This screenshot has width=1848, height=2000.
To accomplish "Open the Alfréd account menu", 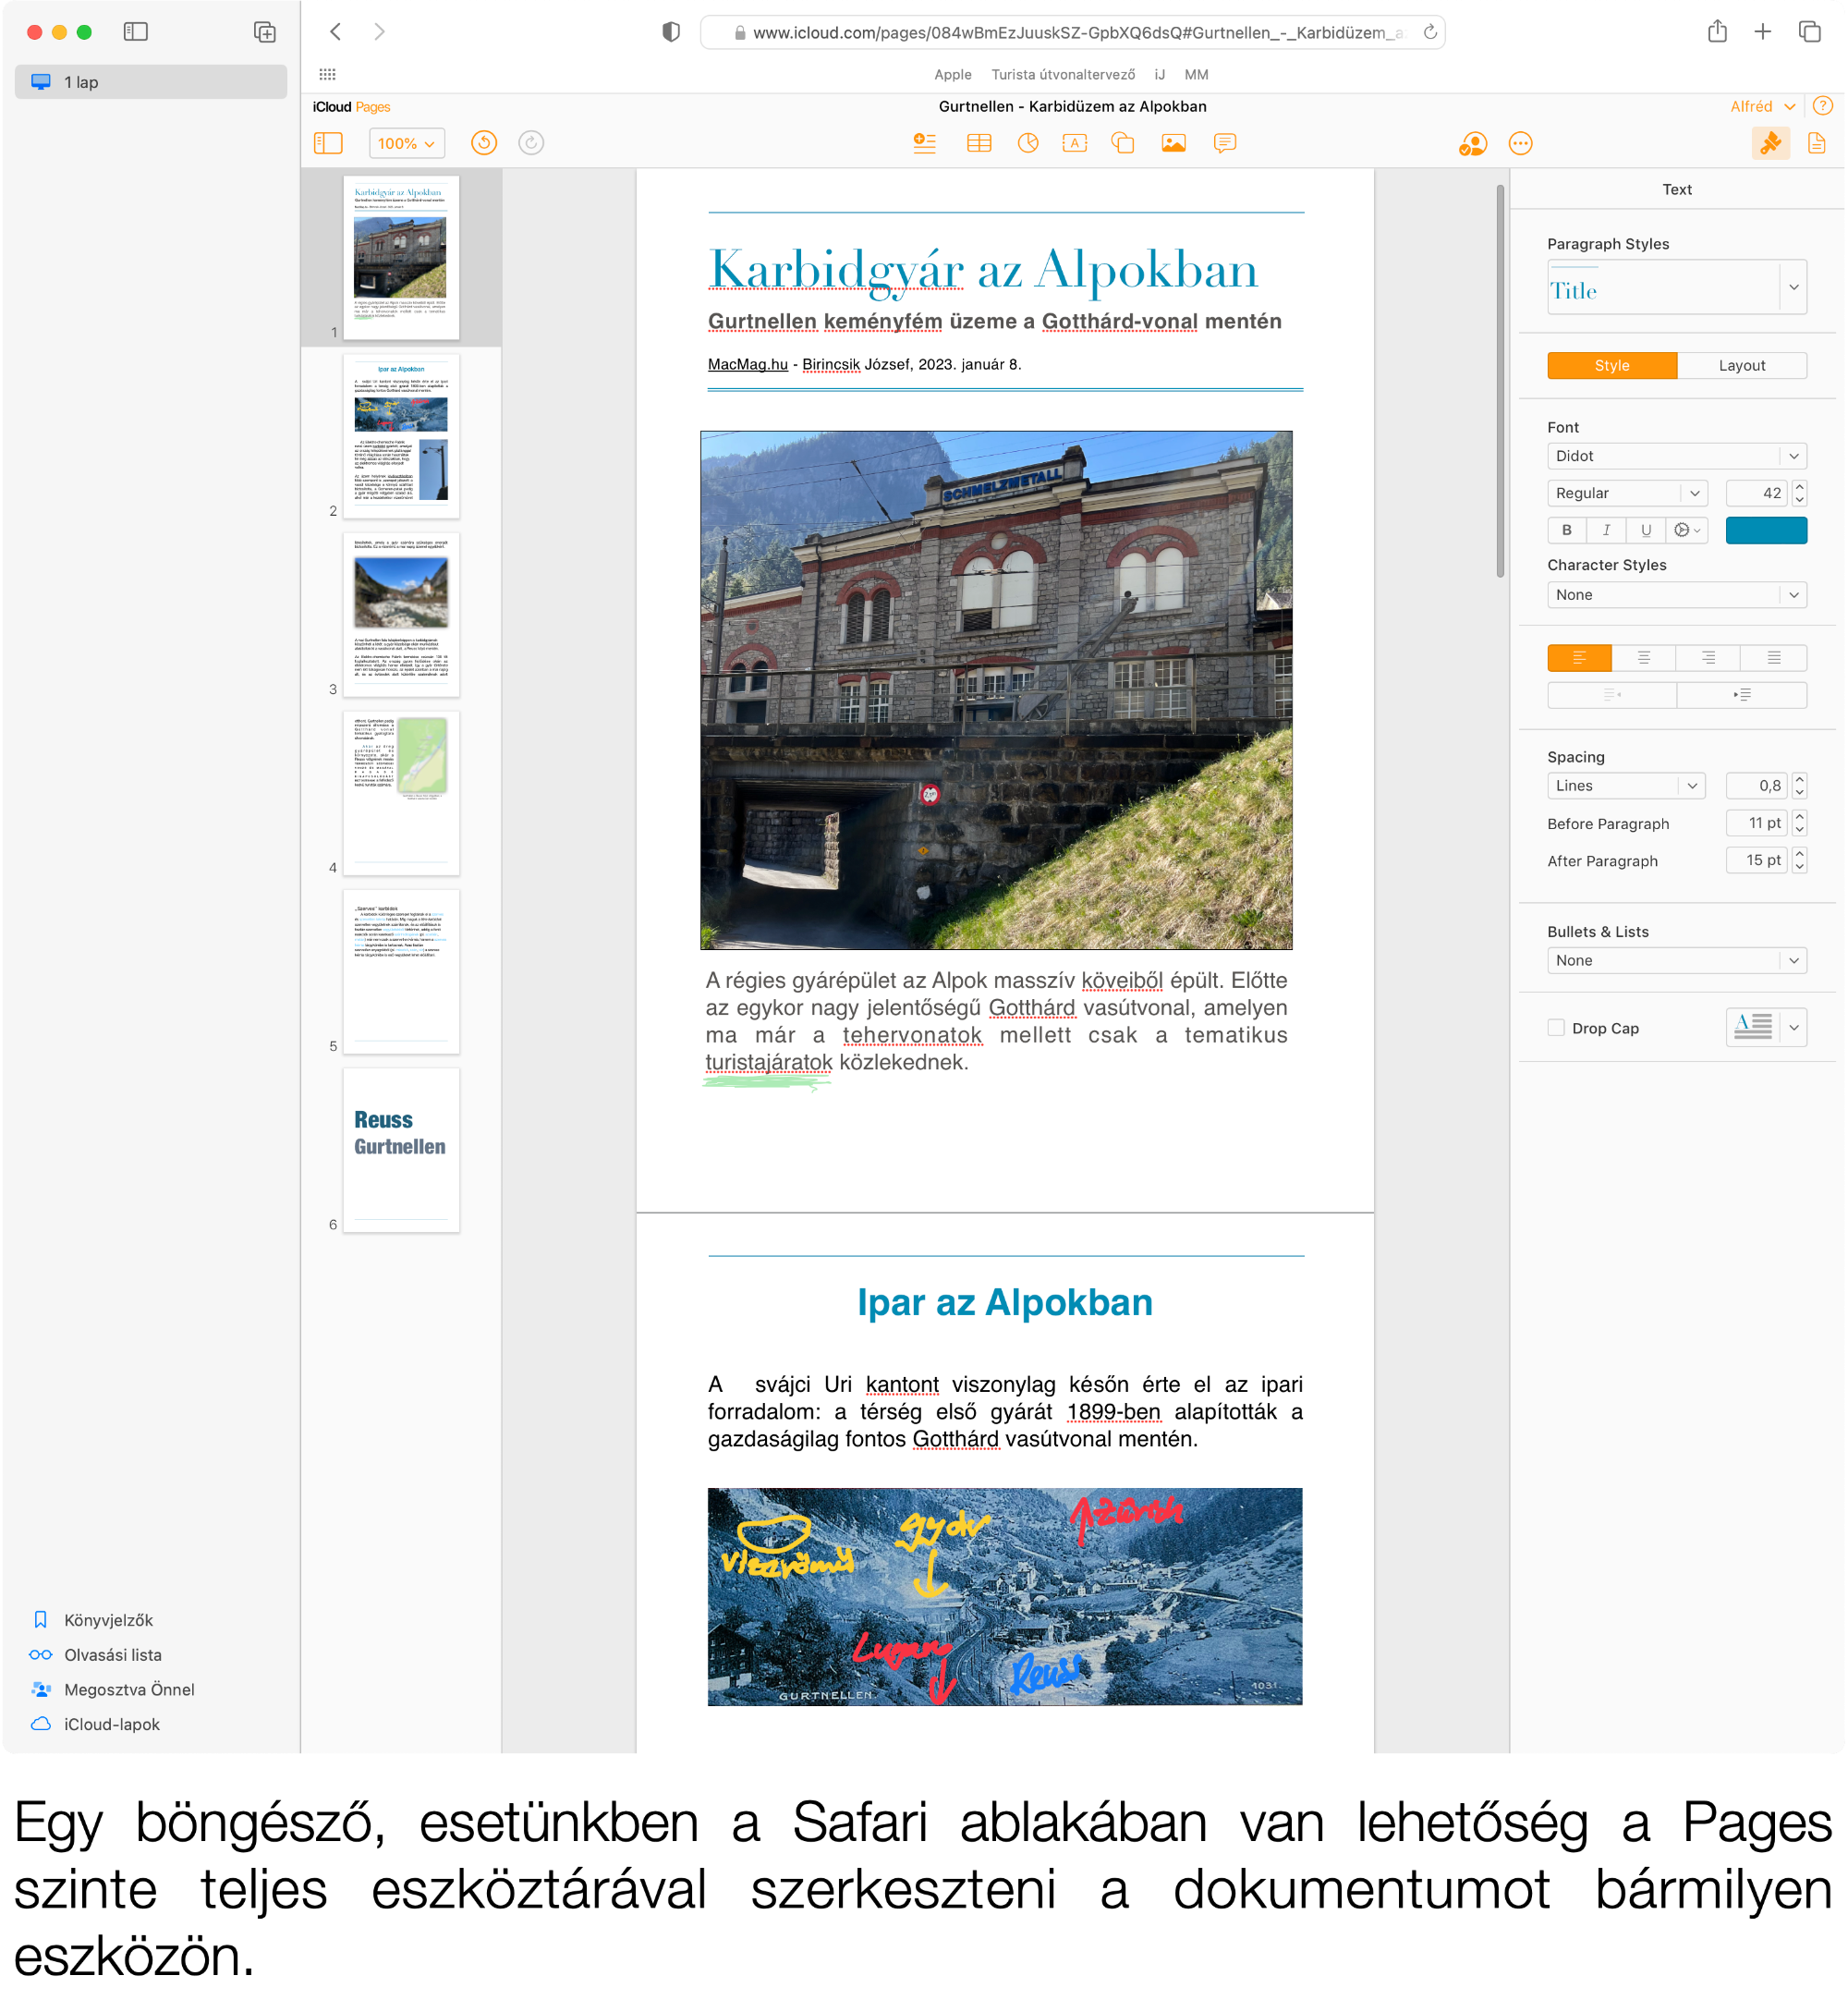I will pos(1761,106).
